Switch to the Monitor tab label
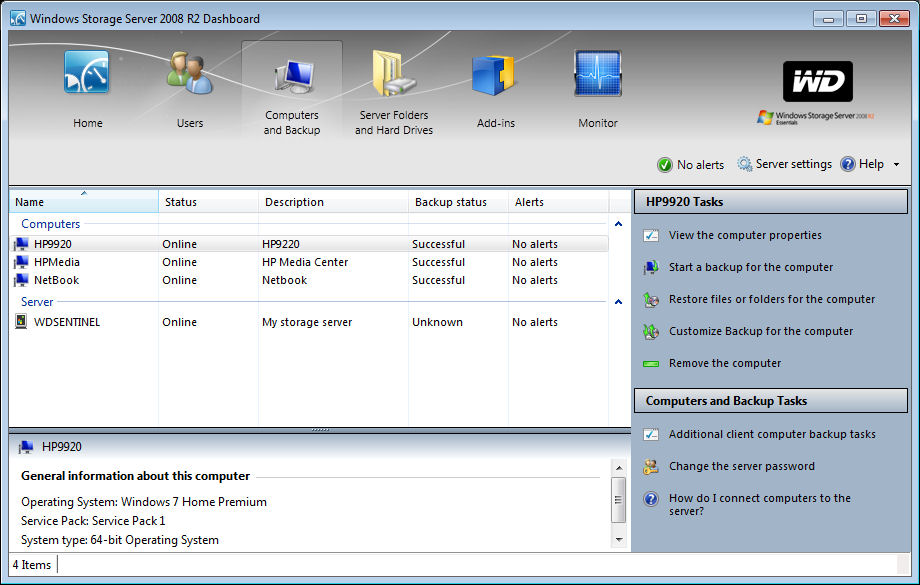This screenshot has width=920, height=585. click(x=597, y=123)
